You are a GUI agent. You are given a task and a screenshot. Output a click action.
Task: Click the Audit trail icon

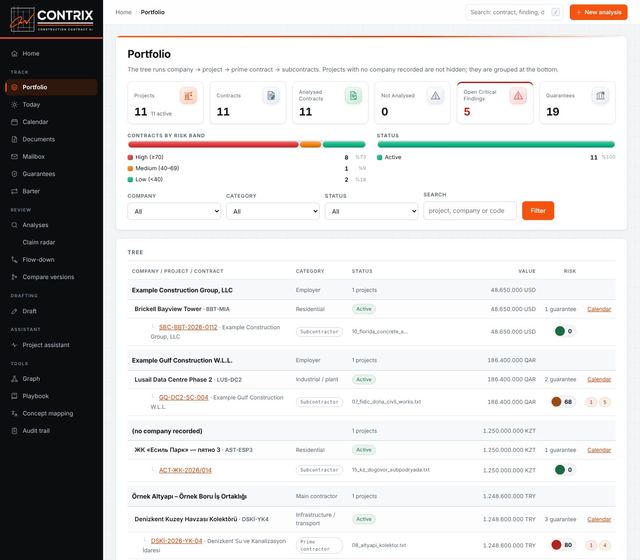click(x=14, y=431)
